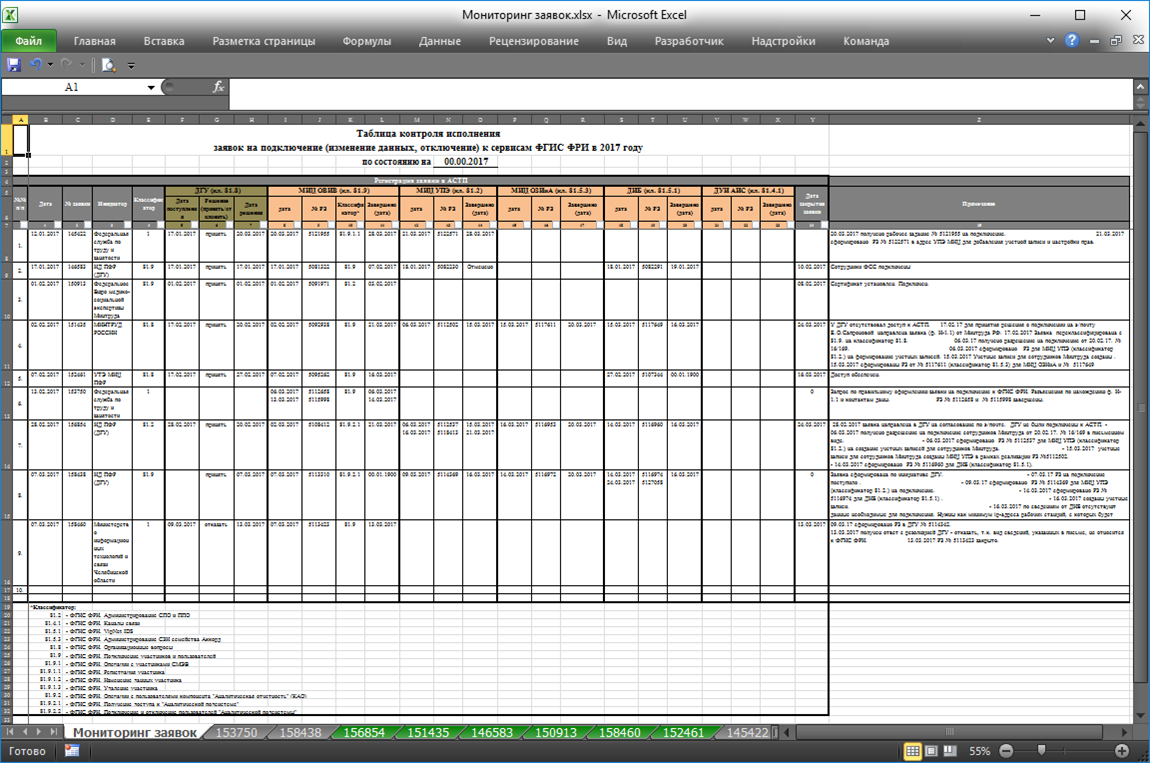Expand the formula bar with chevron
This screenshot has height=763, width=1150.
point(1141,87)
